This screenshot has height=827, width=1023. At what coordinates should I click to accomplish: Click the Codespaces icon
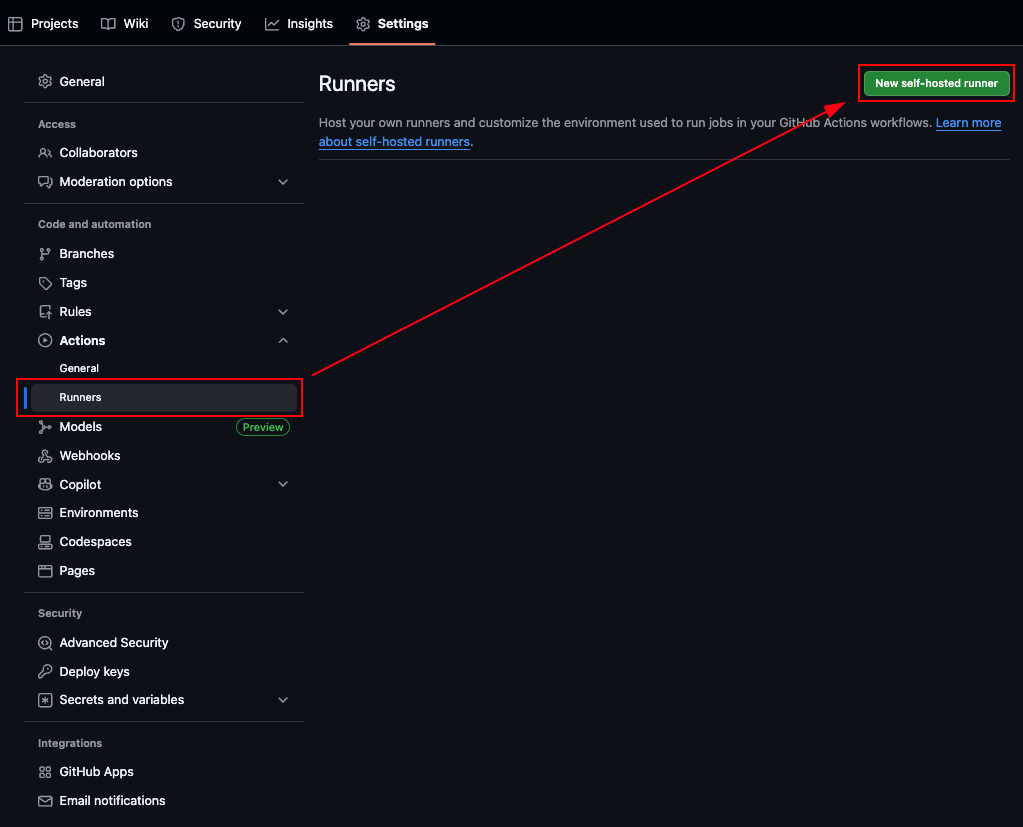tap(45, 542)
